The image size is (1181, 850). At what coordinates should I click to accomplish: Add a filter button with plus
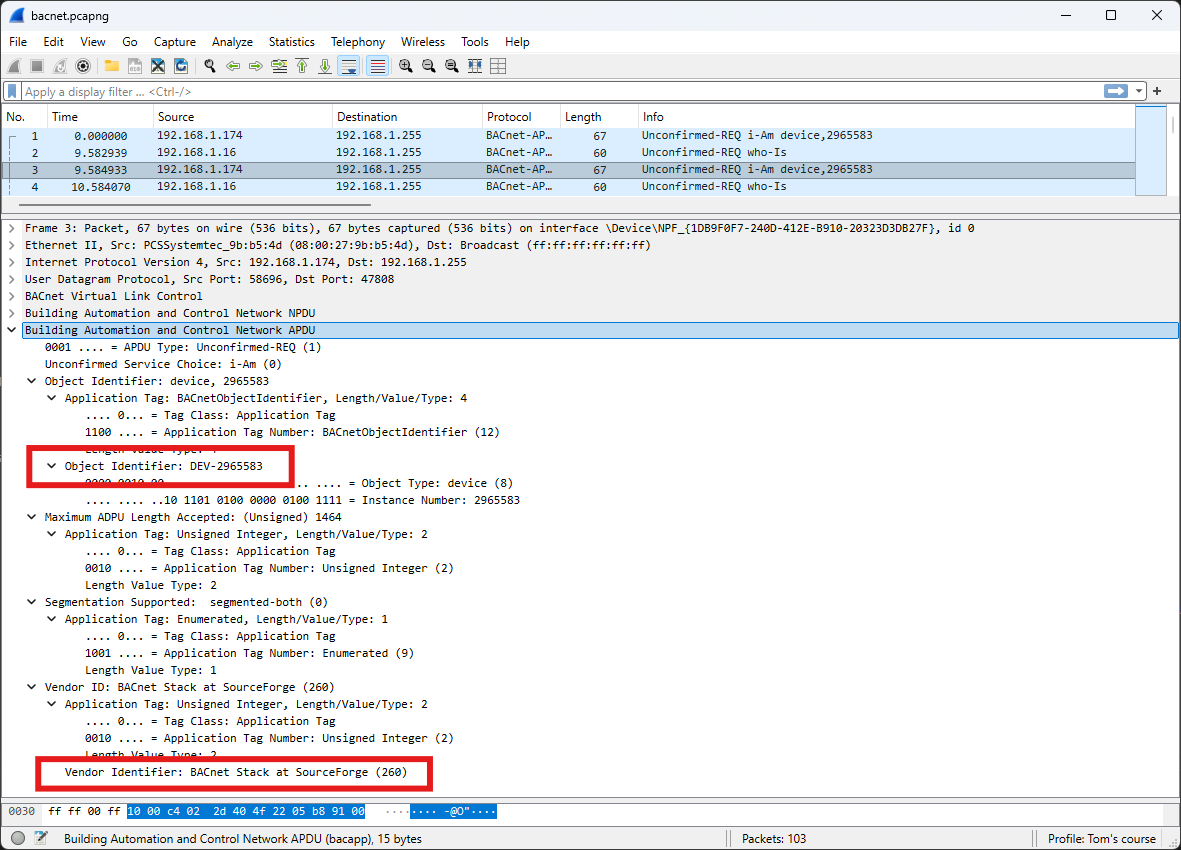1157,91
